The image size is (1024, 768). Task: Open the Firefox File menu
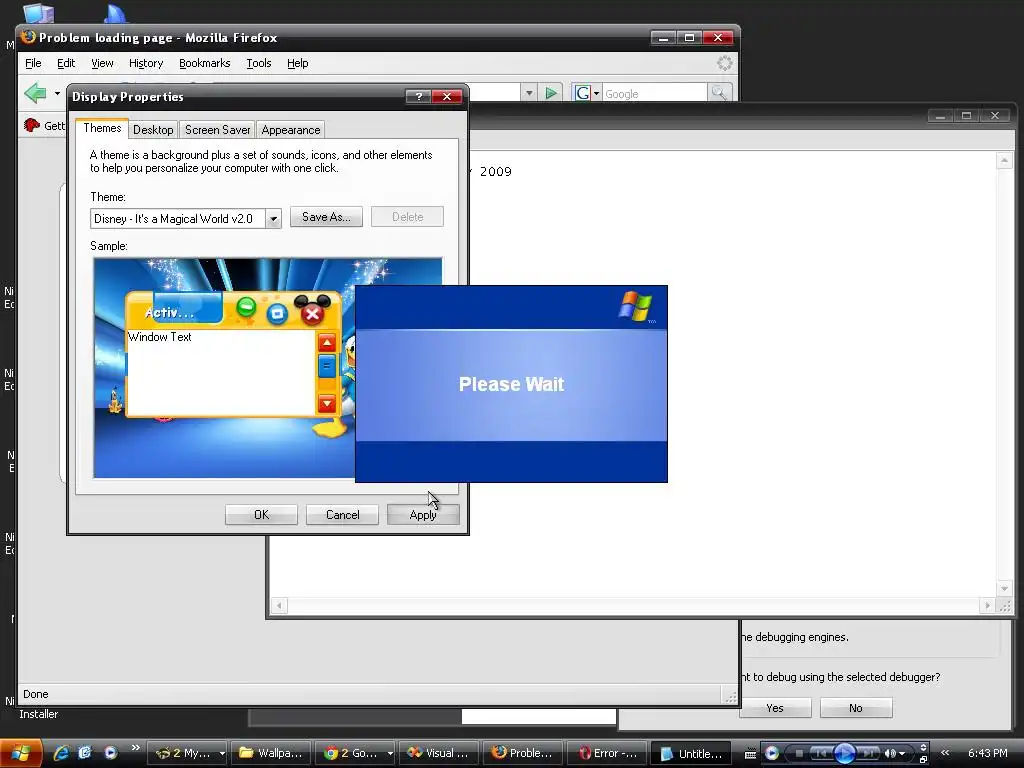(x=33, y=63)
